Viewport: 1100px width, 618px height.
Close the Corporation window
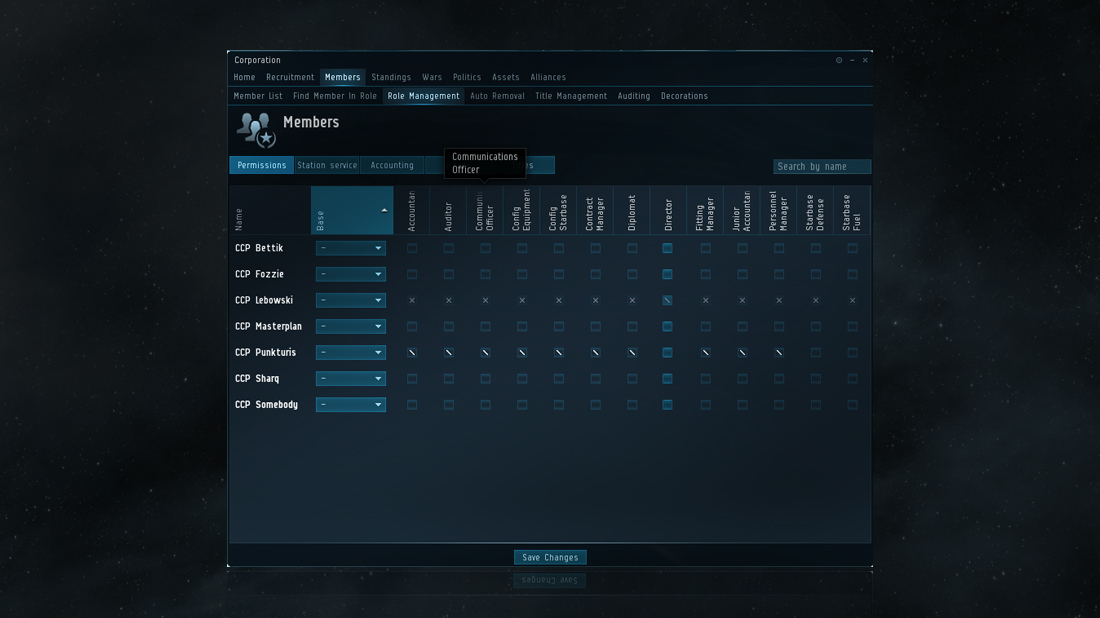click(x=865, y=60)
